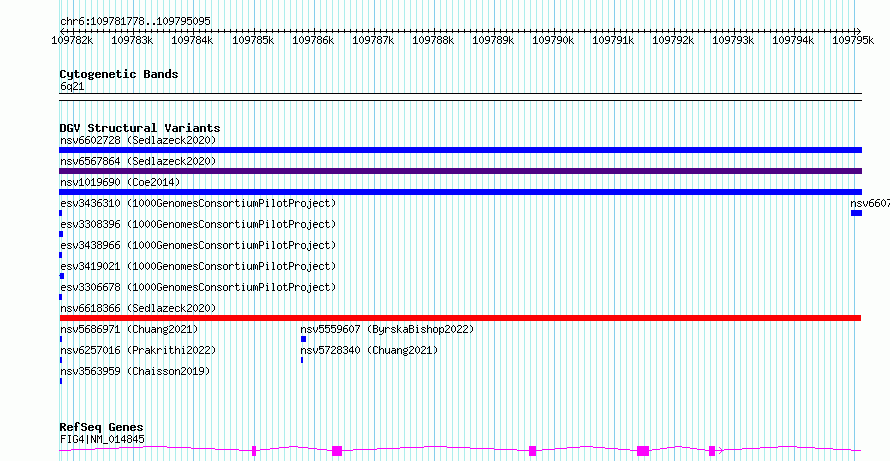Screen dimensions: 890x461
Task: Open variant nsv6567864 (Sedlazeck2020) label
Action: pyautogui.click(x=138, y=161)
